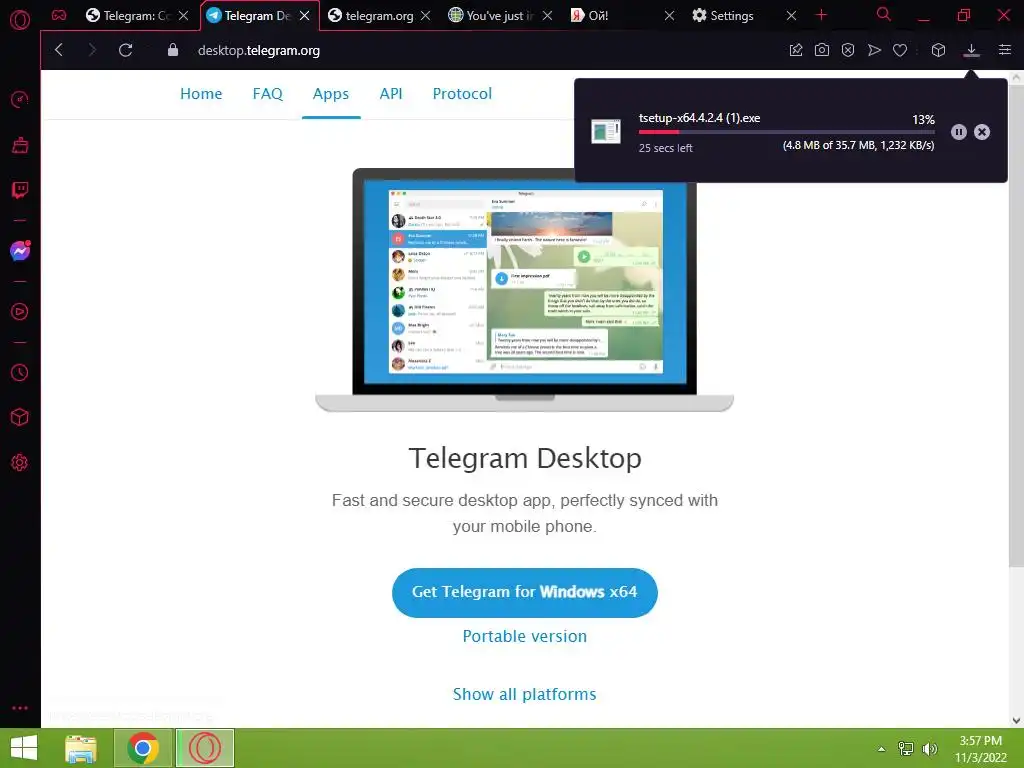The image size is (1024, 768).
Task: Close the Settings tab
Action: point(791,16)
